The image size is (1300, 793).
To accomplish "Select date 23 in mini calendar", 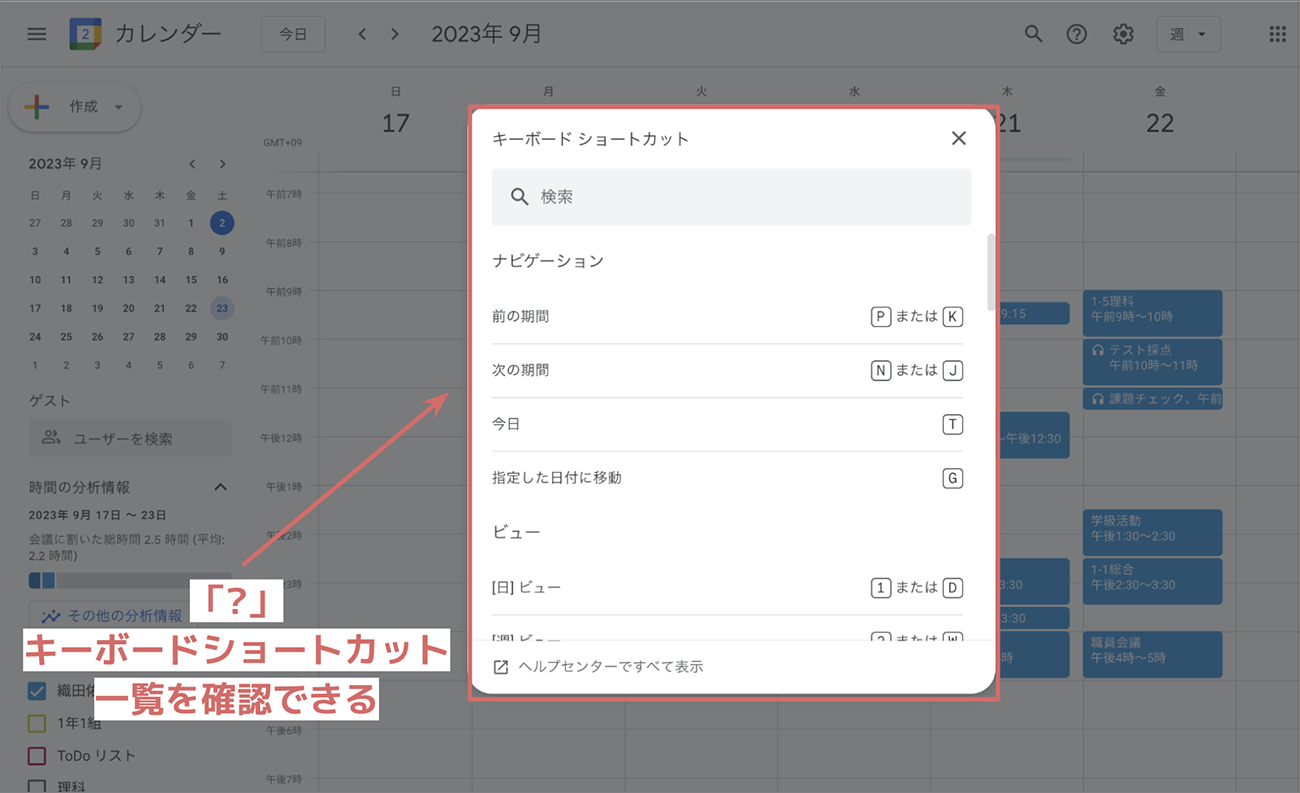I will [222, 309].
